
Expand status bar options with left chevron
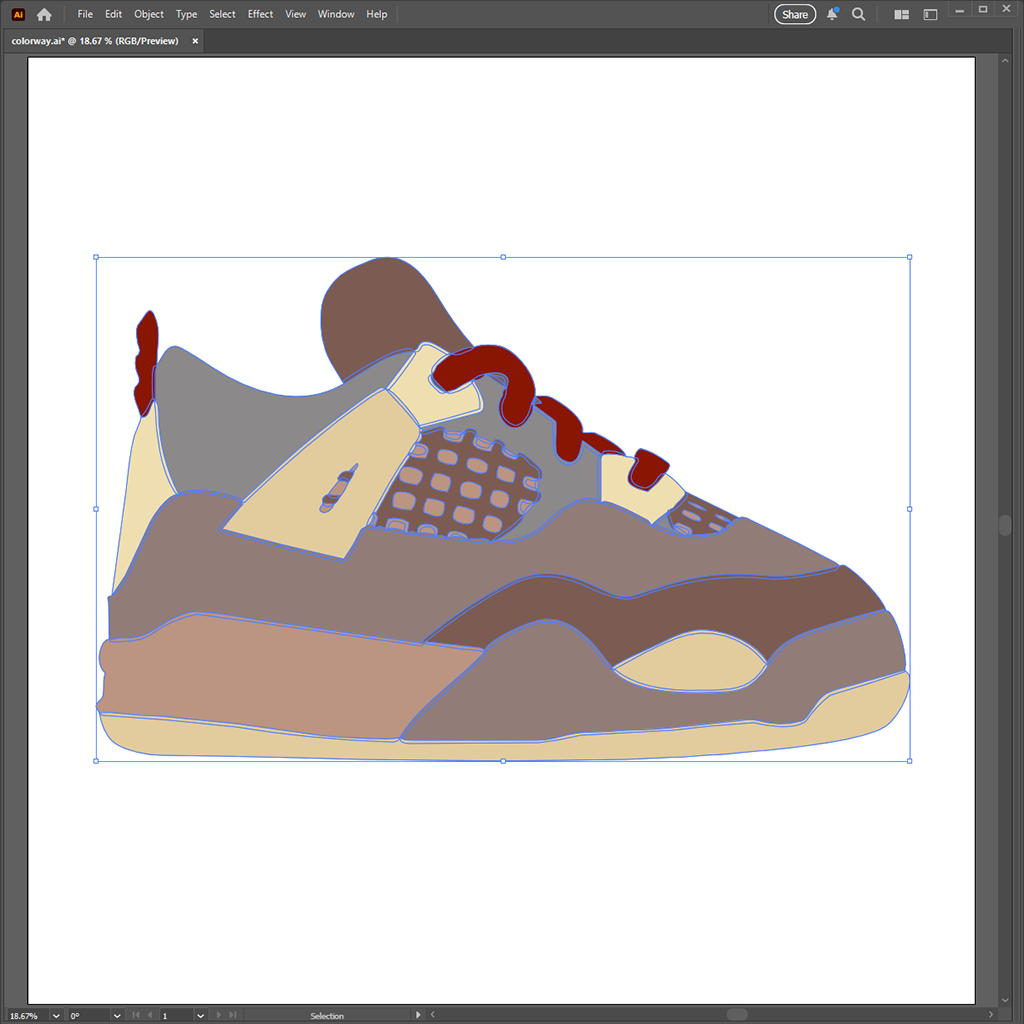pyautogui.click(x=431, y=1014)
